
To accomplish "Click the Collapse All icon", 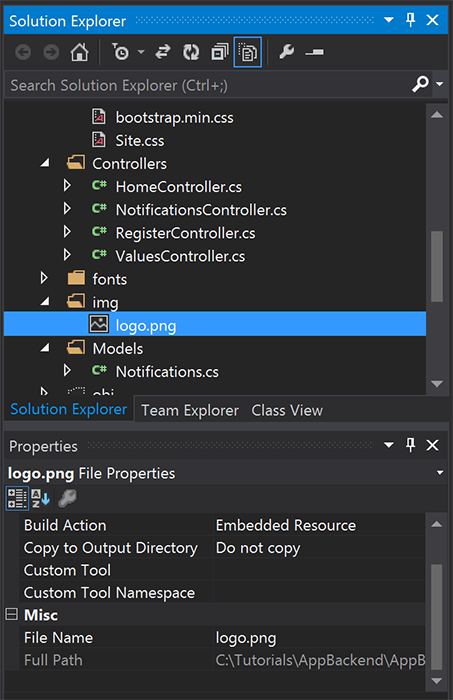I will pos(220,52).
